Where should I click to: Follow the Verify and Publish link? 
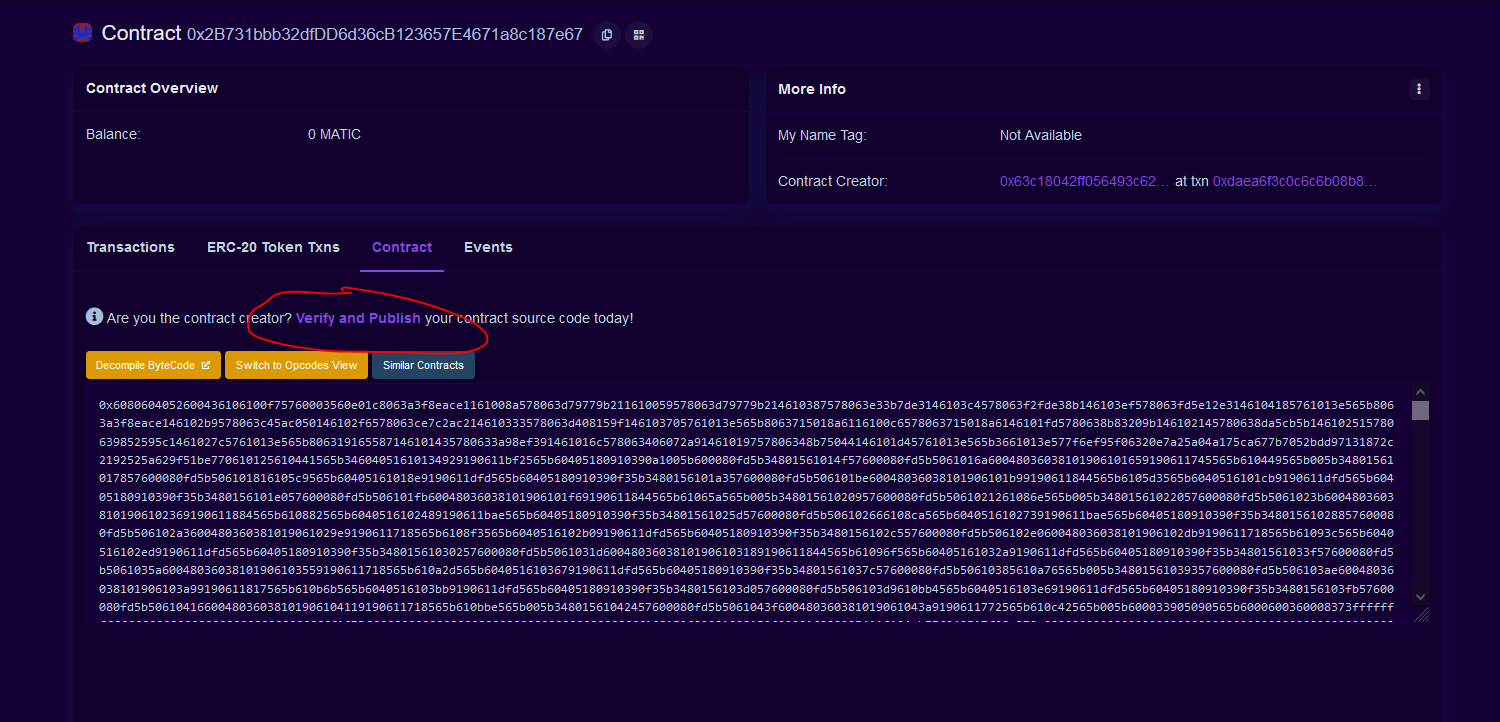coord(358,318)
